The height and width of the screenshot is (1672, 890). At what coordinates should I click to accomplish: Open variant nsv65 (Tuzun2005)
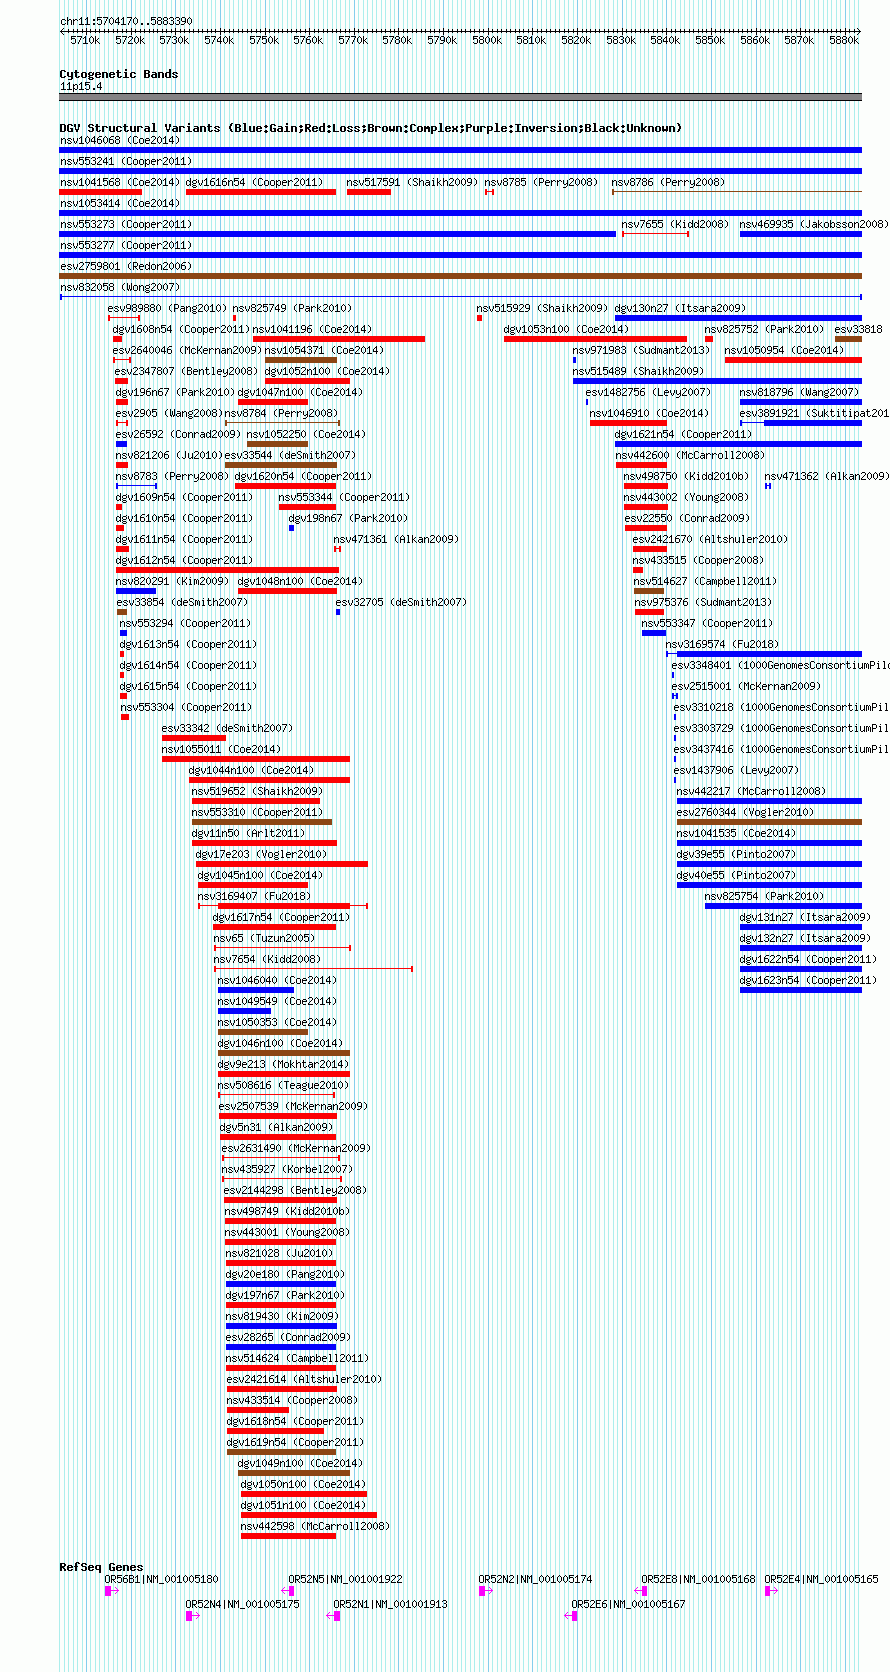pyautogui.click(x=264, y=938)
